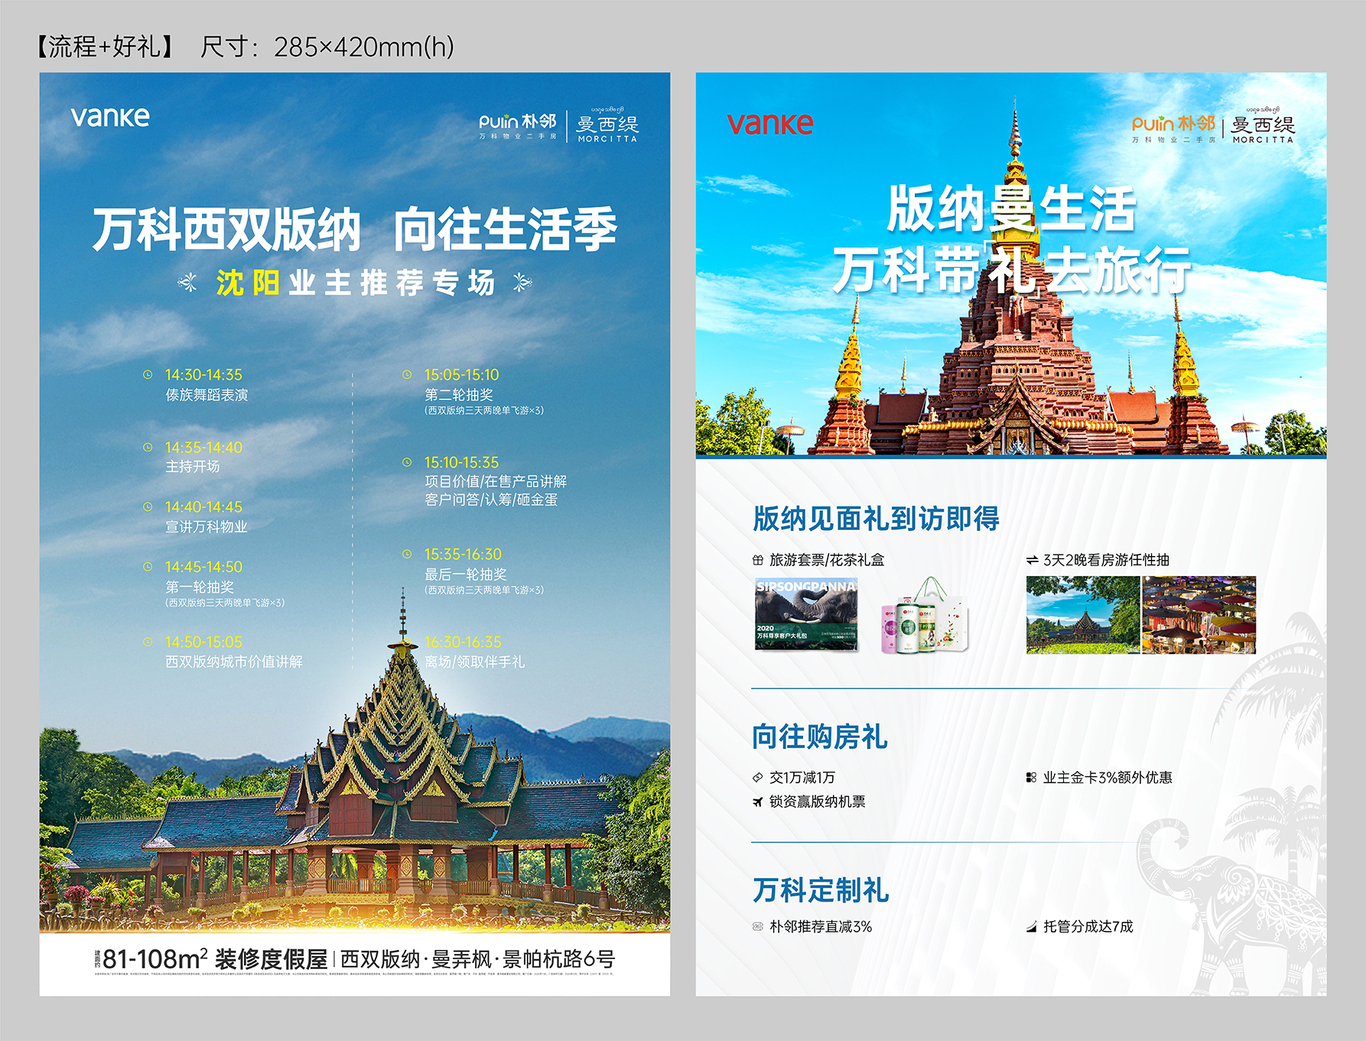Select schedule item 最后一轮抽奖

tap(466, 574)
